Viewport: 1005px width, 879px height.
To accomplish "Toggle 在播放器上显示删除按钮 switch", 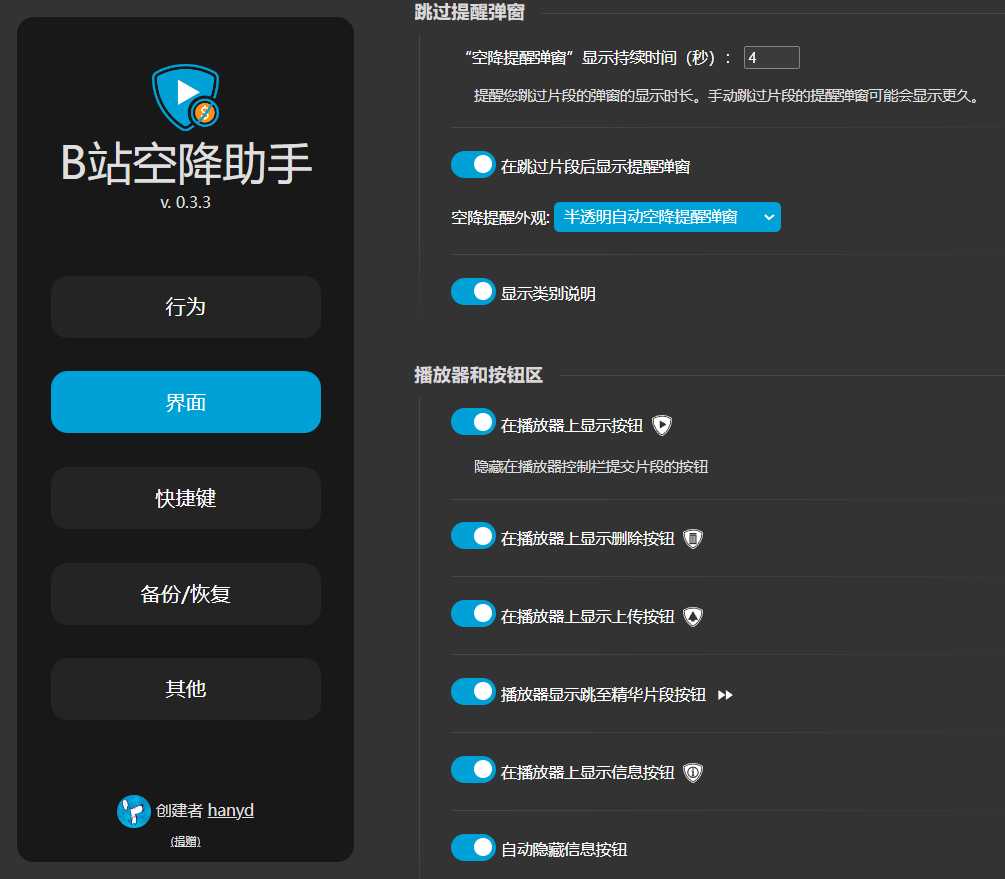I will (473, 536).
